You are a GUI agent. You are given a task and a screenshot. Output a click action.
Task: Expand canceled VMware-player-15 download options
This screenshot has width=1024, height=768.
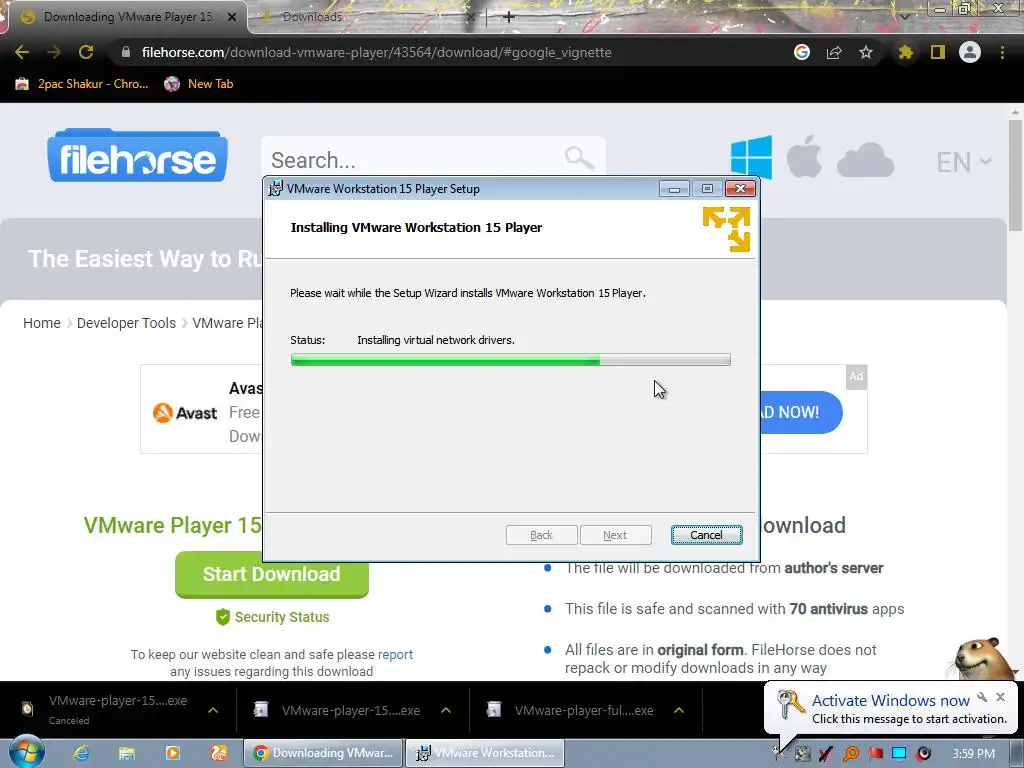coord(213,710)
